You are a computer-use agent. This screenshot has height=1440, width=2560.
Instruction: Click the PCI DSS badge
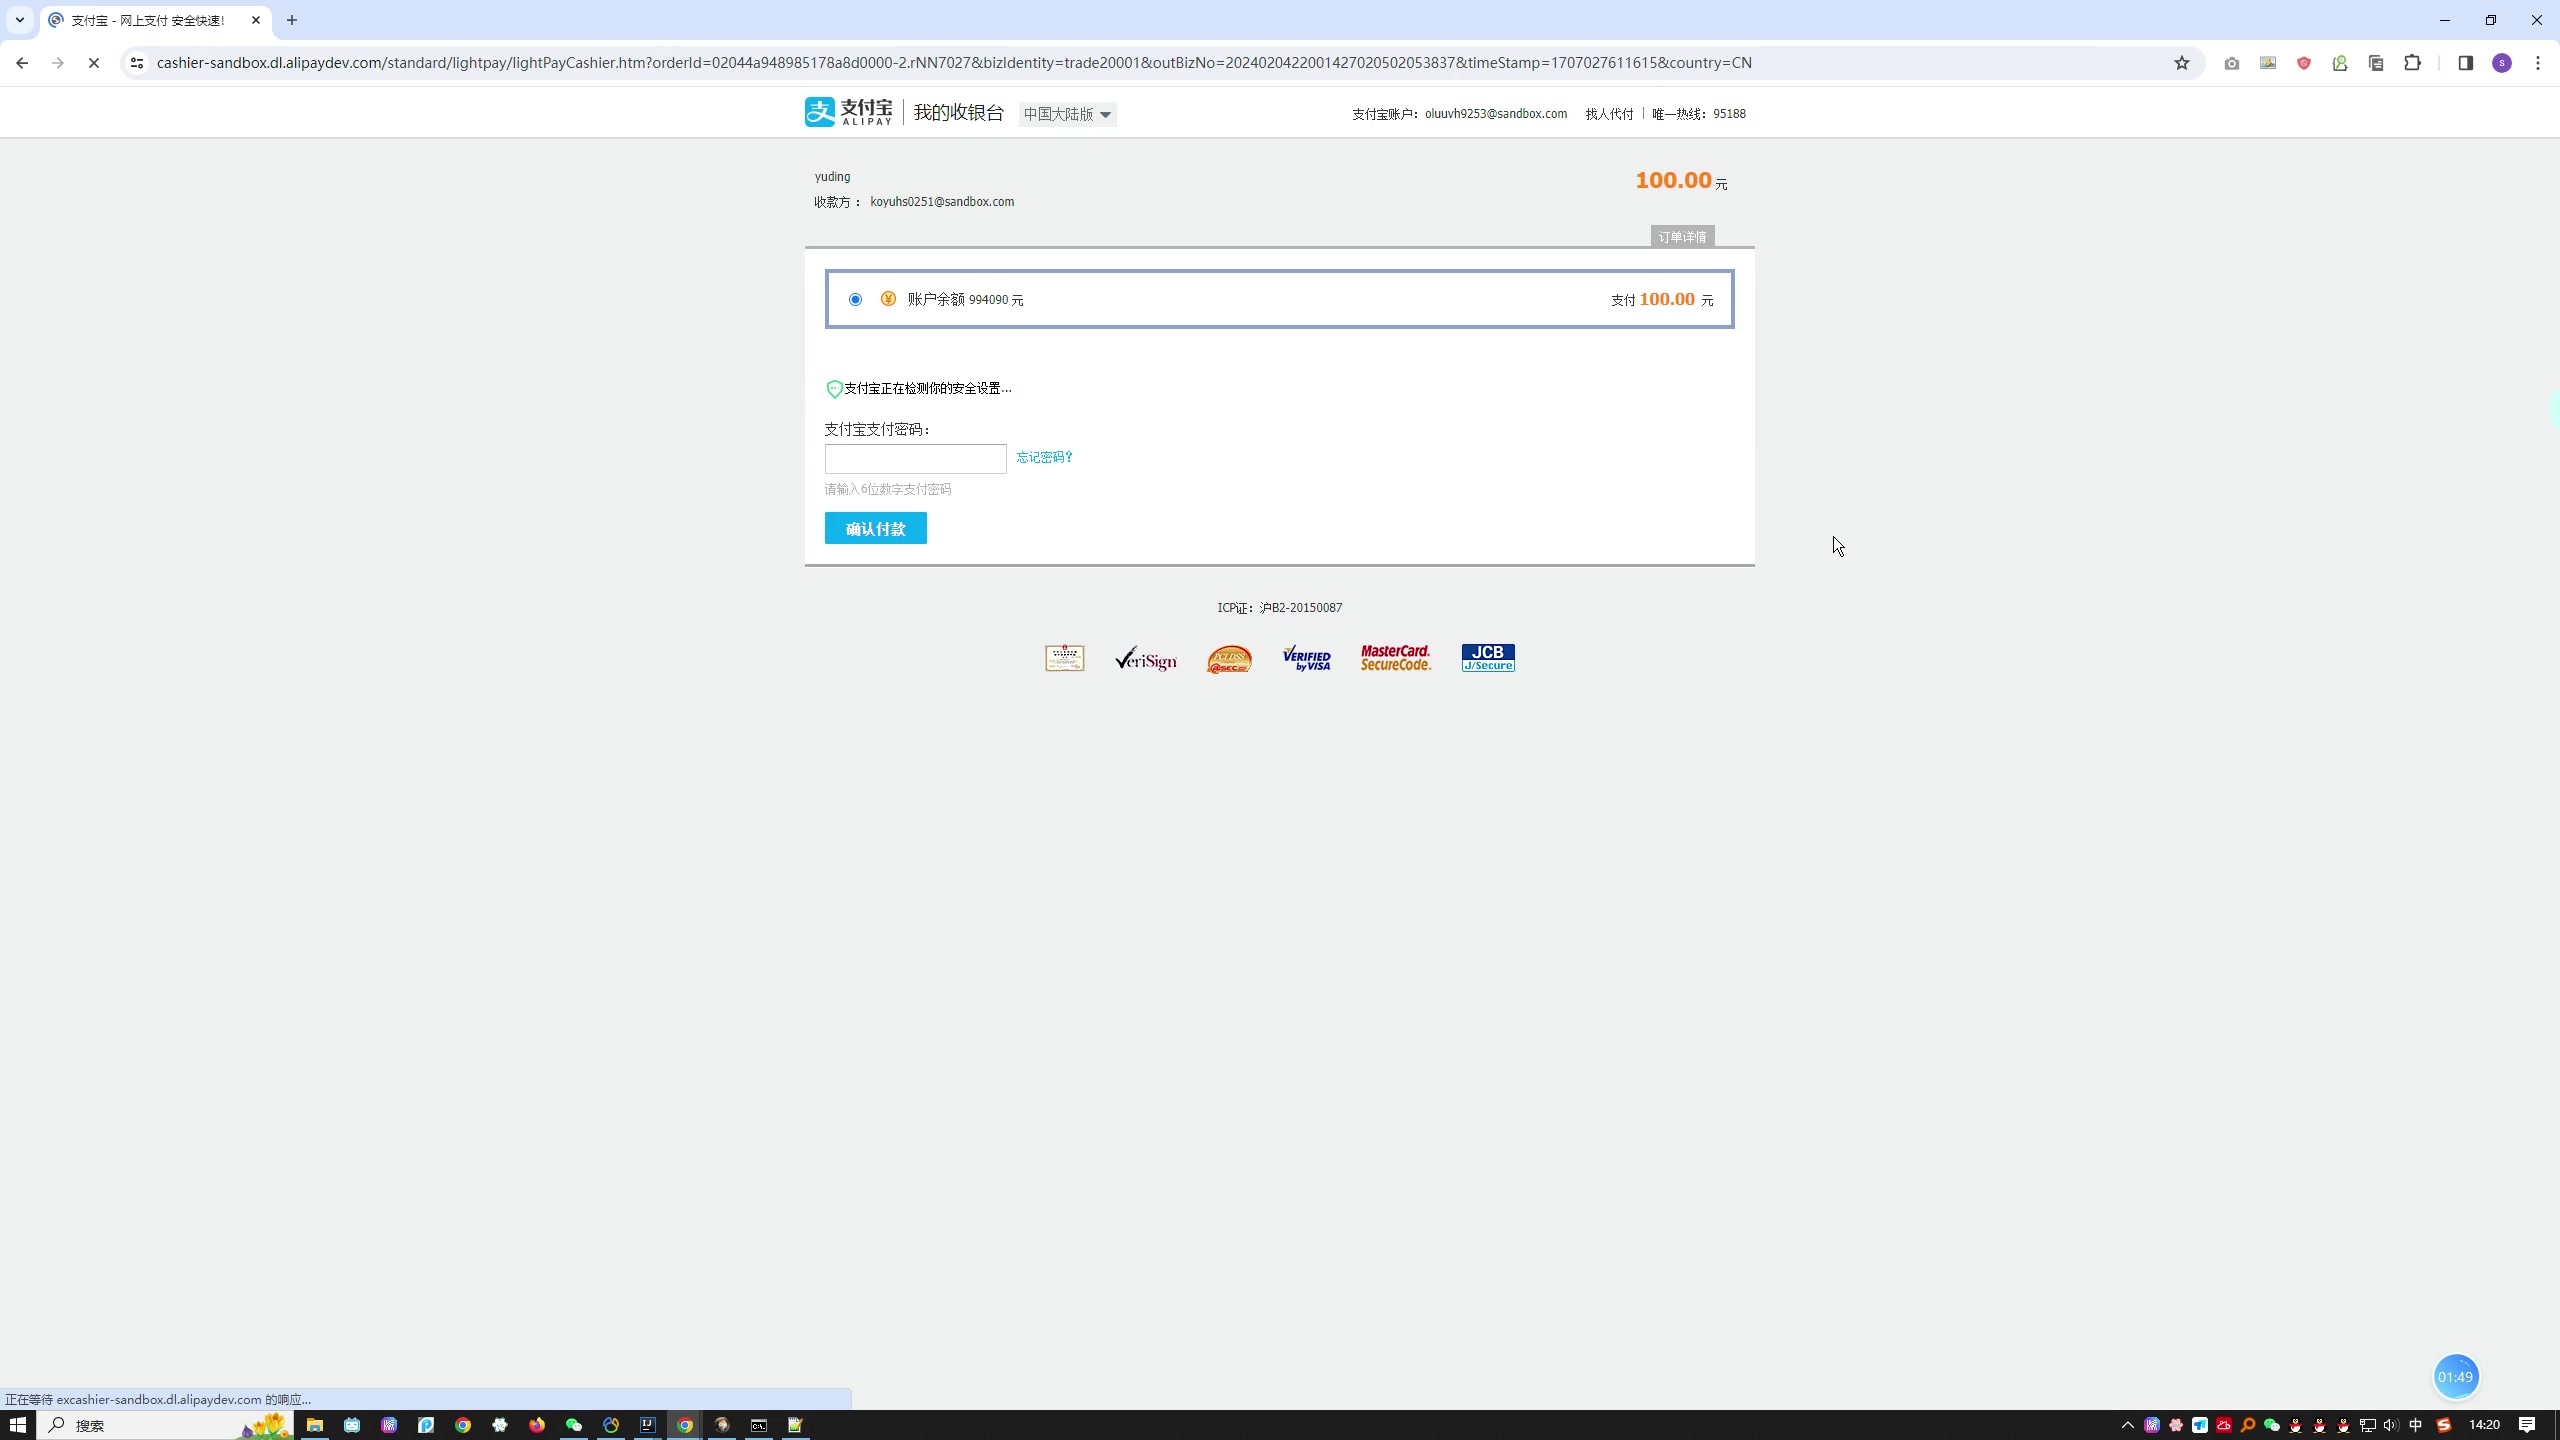[1229, 658]
